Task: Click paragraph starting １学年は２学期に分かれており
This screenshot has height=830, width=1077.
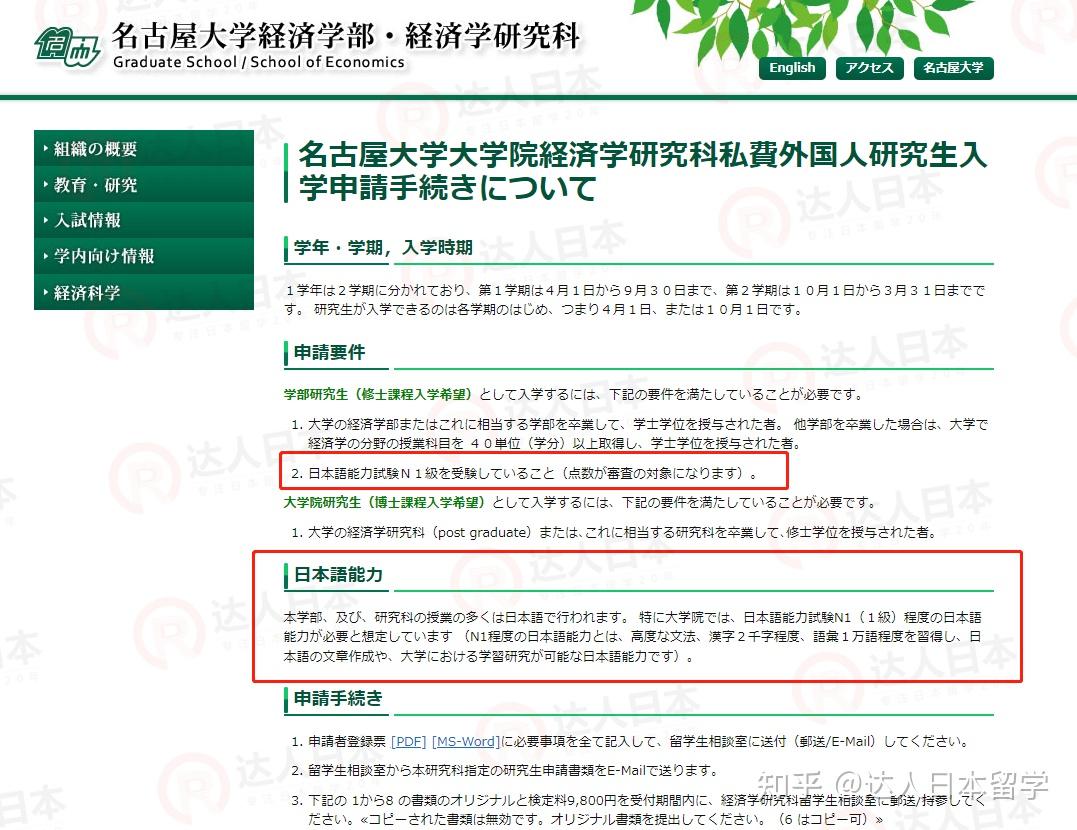Action: click(635, 300)
